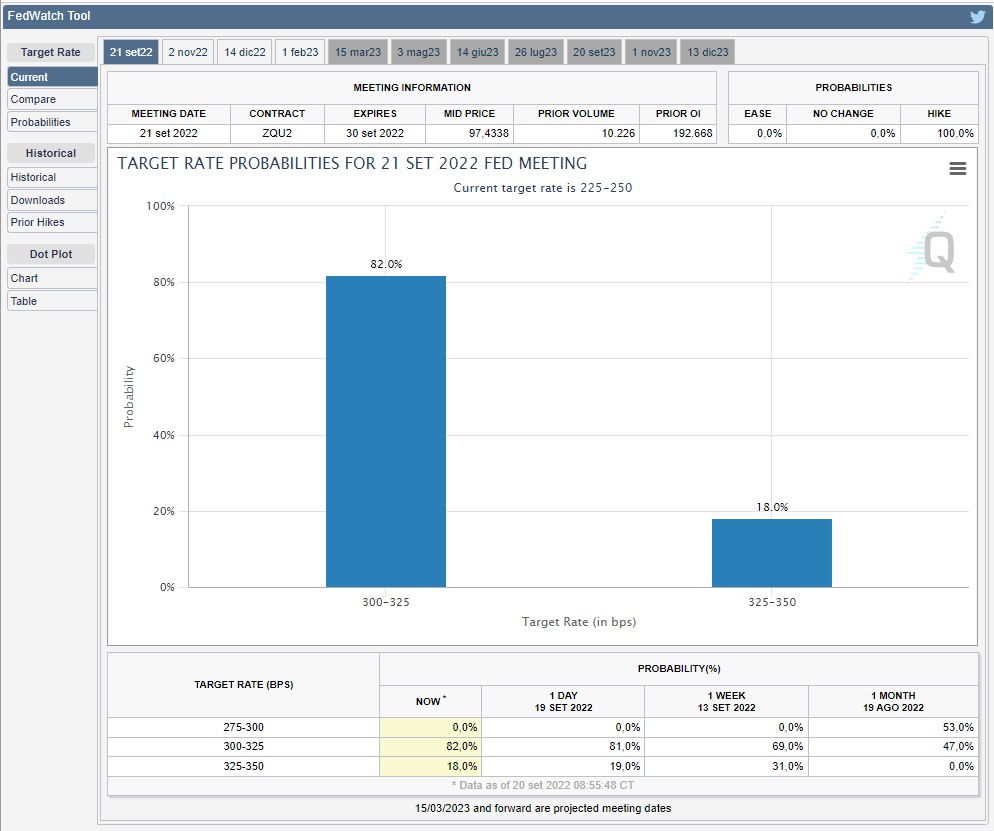This screenshot has height=831, width=994.
Task: Click the 1 MONTH 19 AGO 2022 column header
Action: tap(893, 701)
